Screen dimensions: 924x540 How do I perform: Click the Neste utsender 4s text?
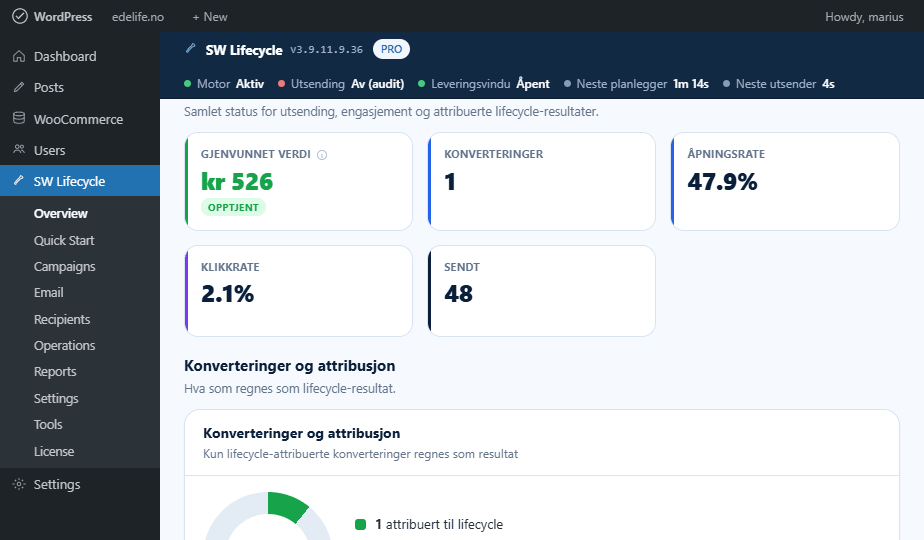pyautogui.click(x=785, y=84)
